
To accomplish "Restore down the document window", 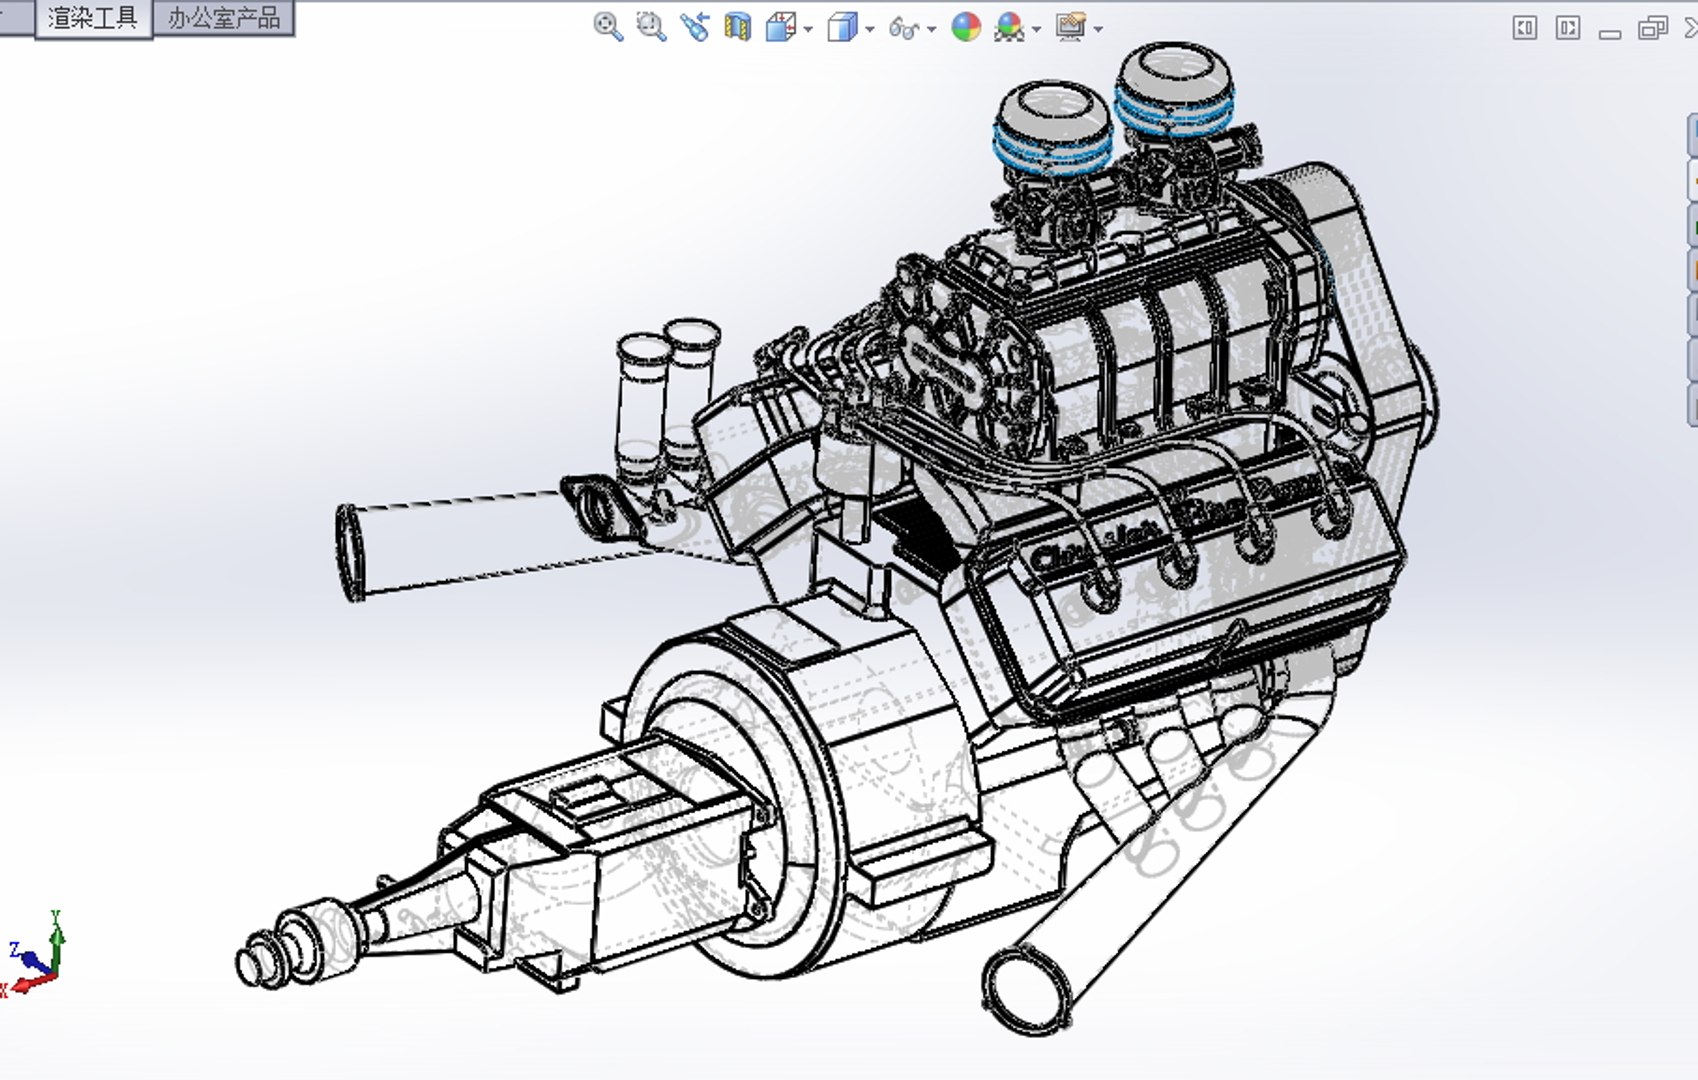I will (1653, 28).
